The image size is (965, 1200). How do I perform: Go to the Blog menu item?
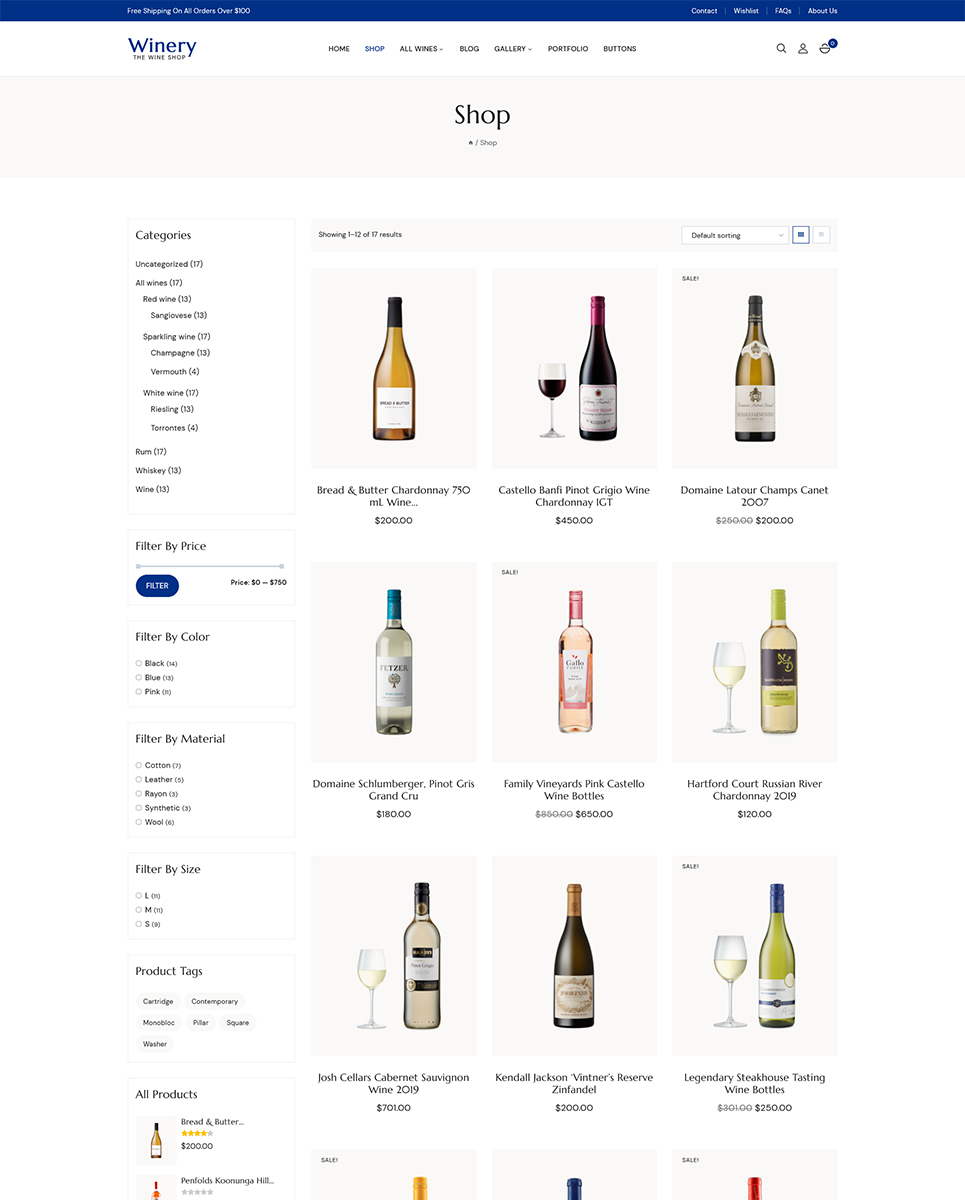[x=469, y=48]
